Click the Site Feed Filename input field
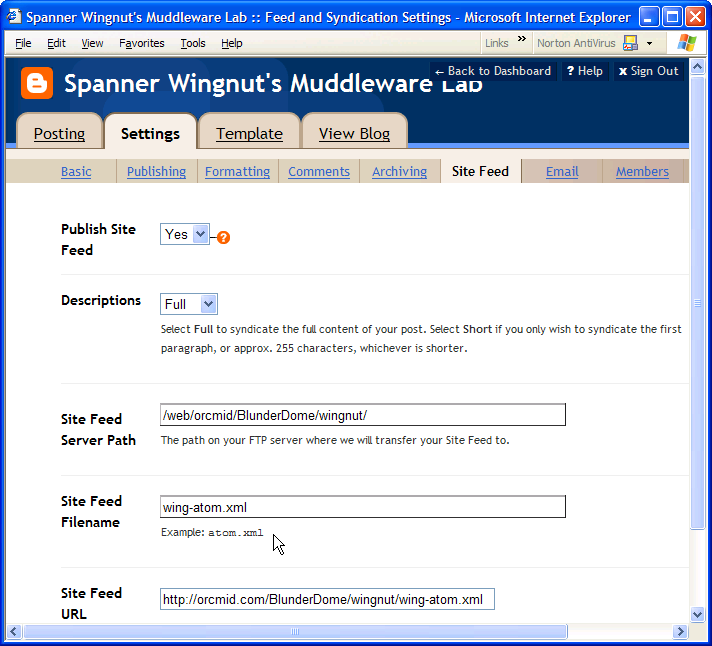The height and width of the screenshot is (646, 712). 362,507
